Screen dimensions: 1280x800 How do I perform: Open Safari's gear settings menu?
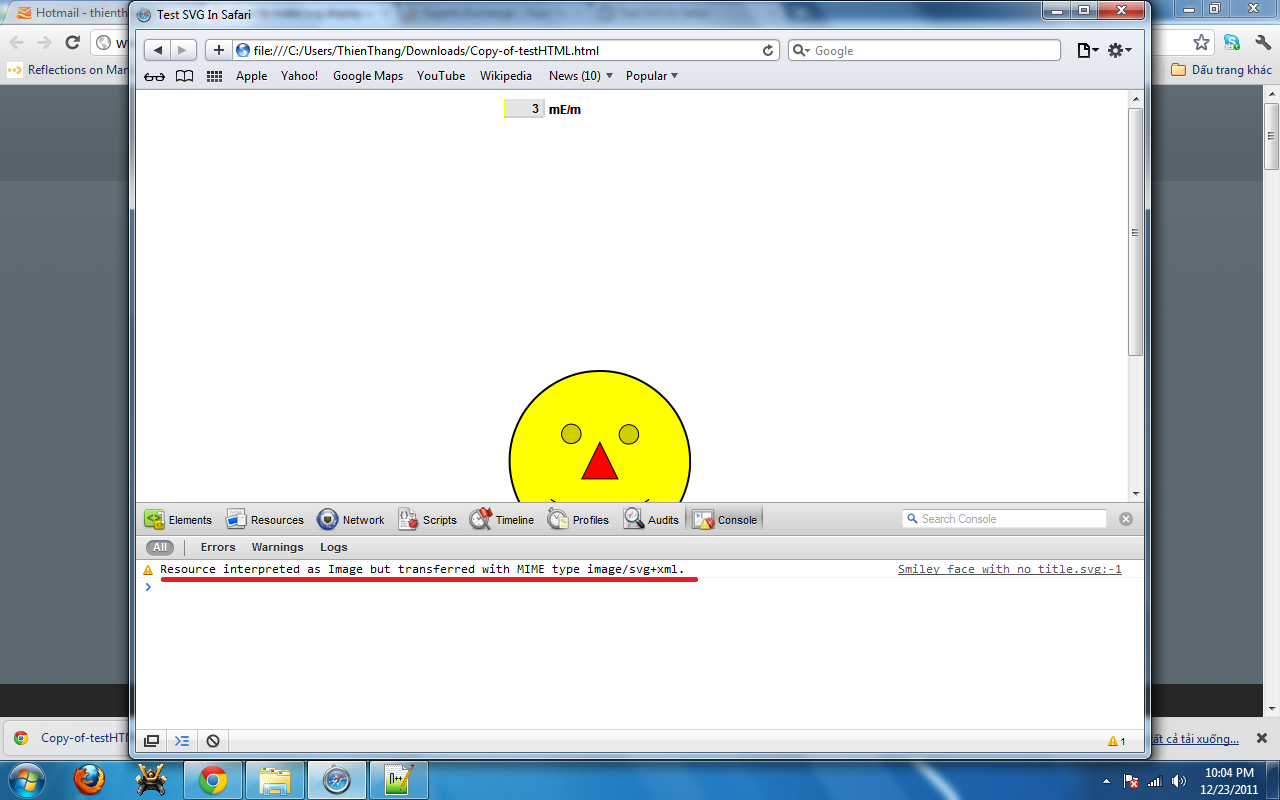point(1120,50)
